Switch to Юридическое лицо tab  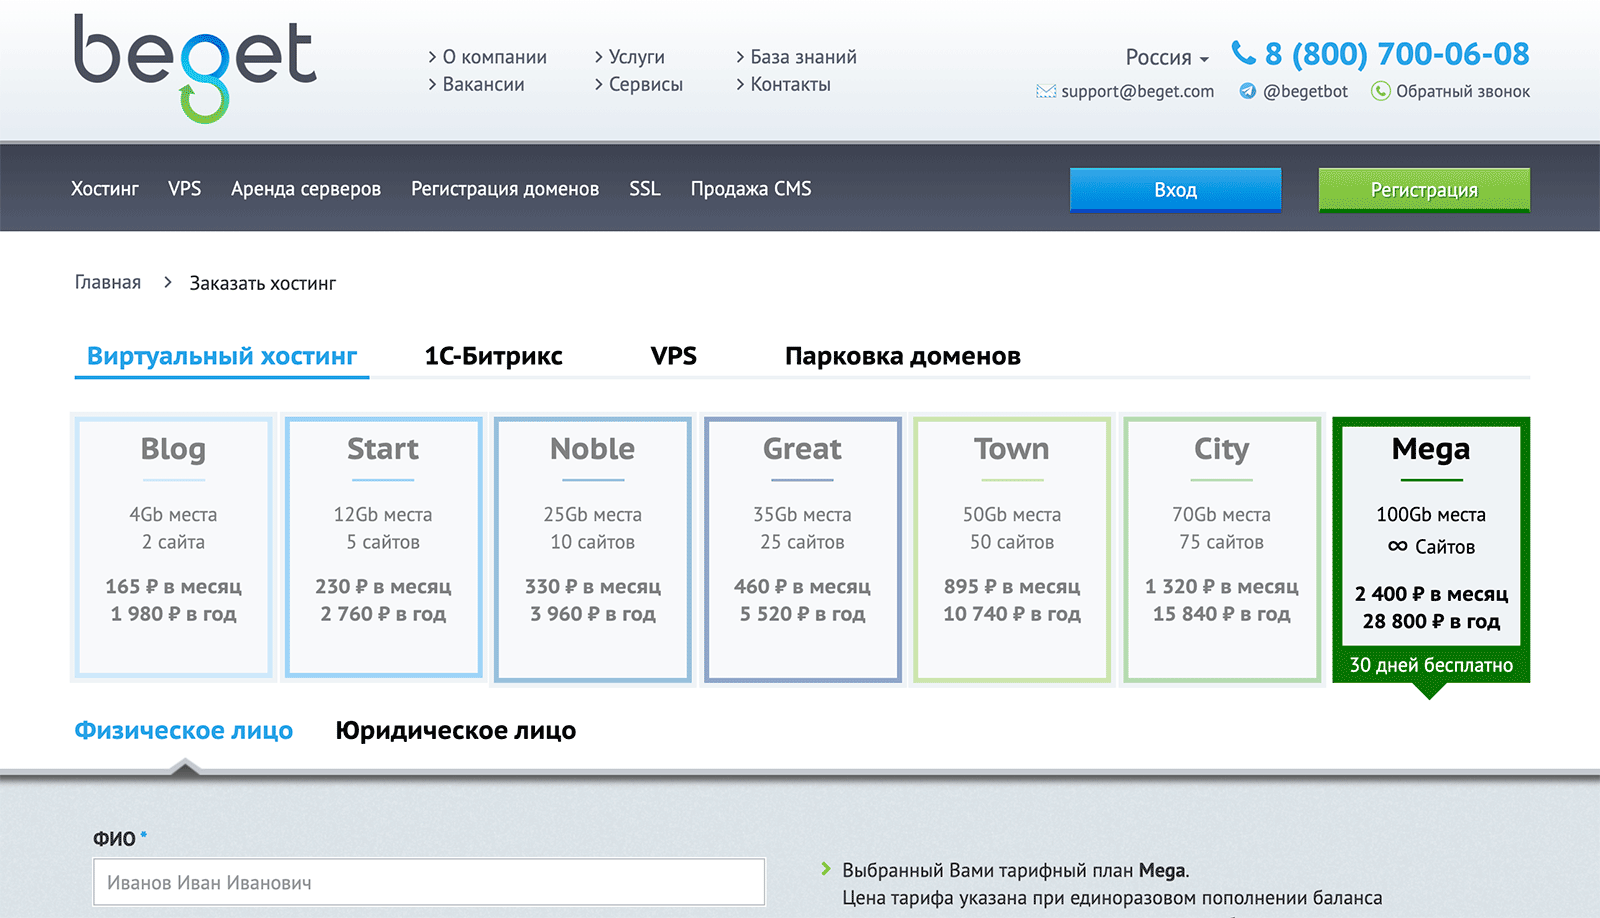[456, 731]
